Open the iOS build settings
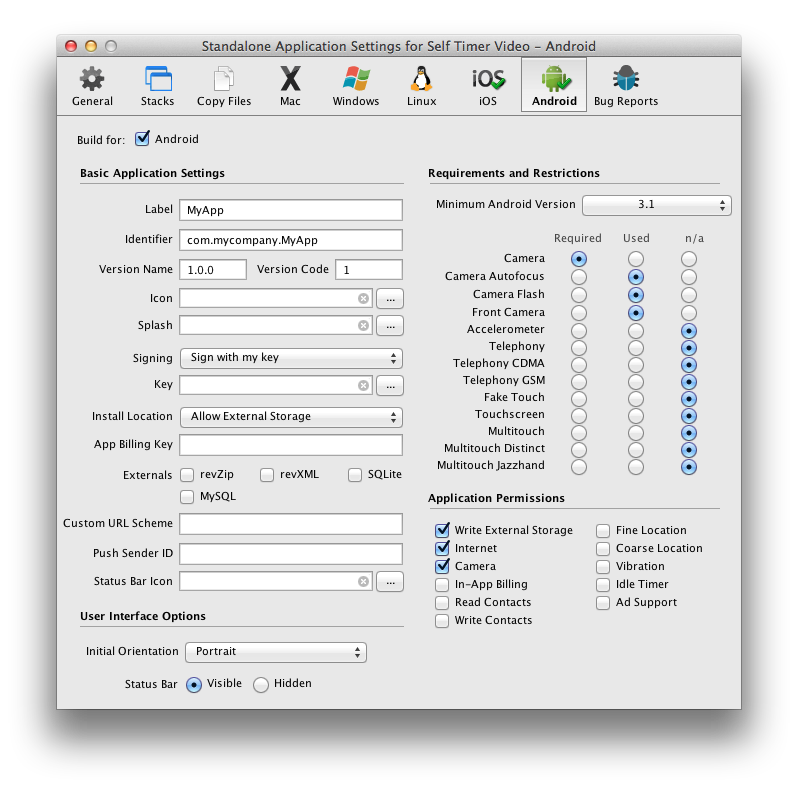The image size is (798, 788). click(488, 85)
